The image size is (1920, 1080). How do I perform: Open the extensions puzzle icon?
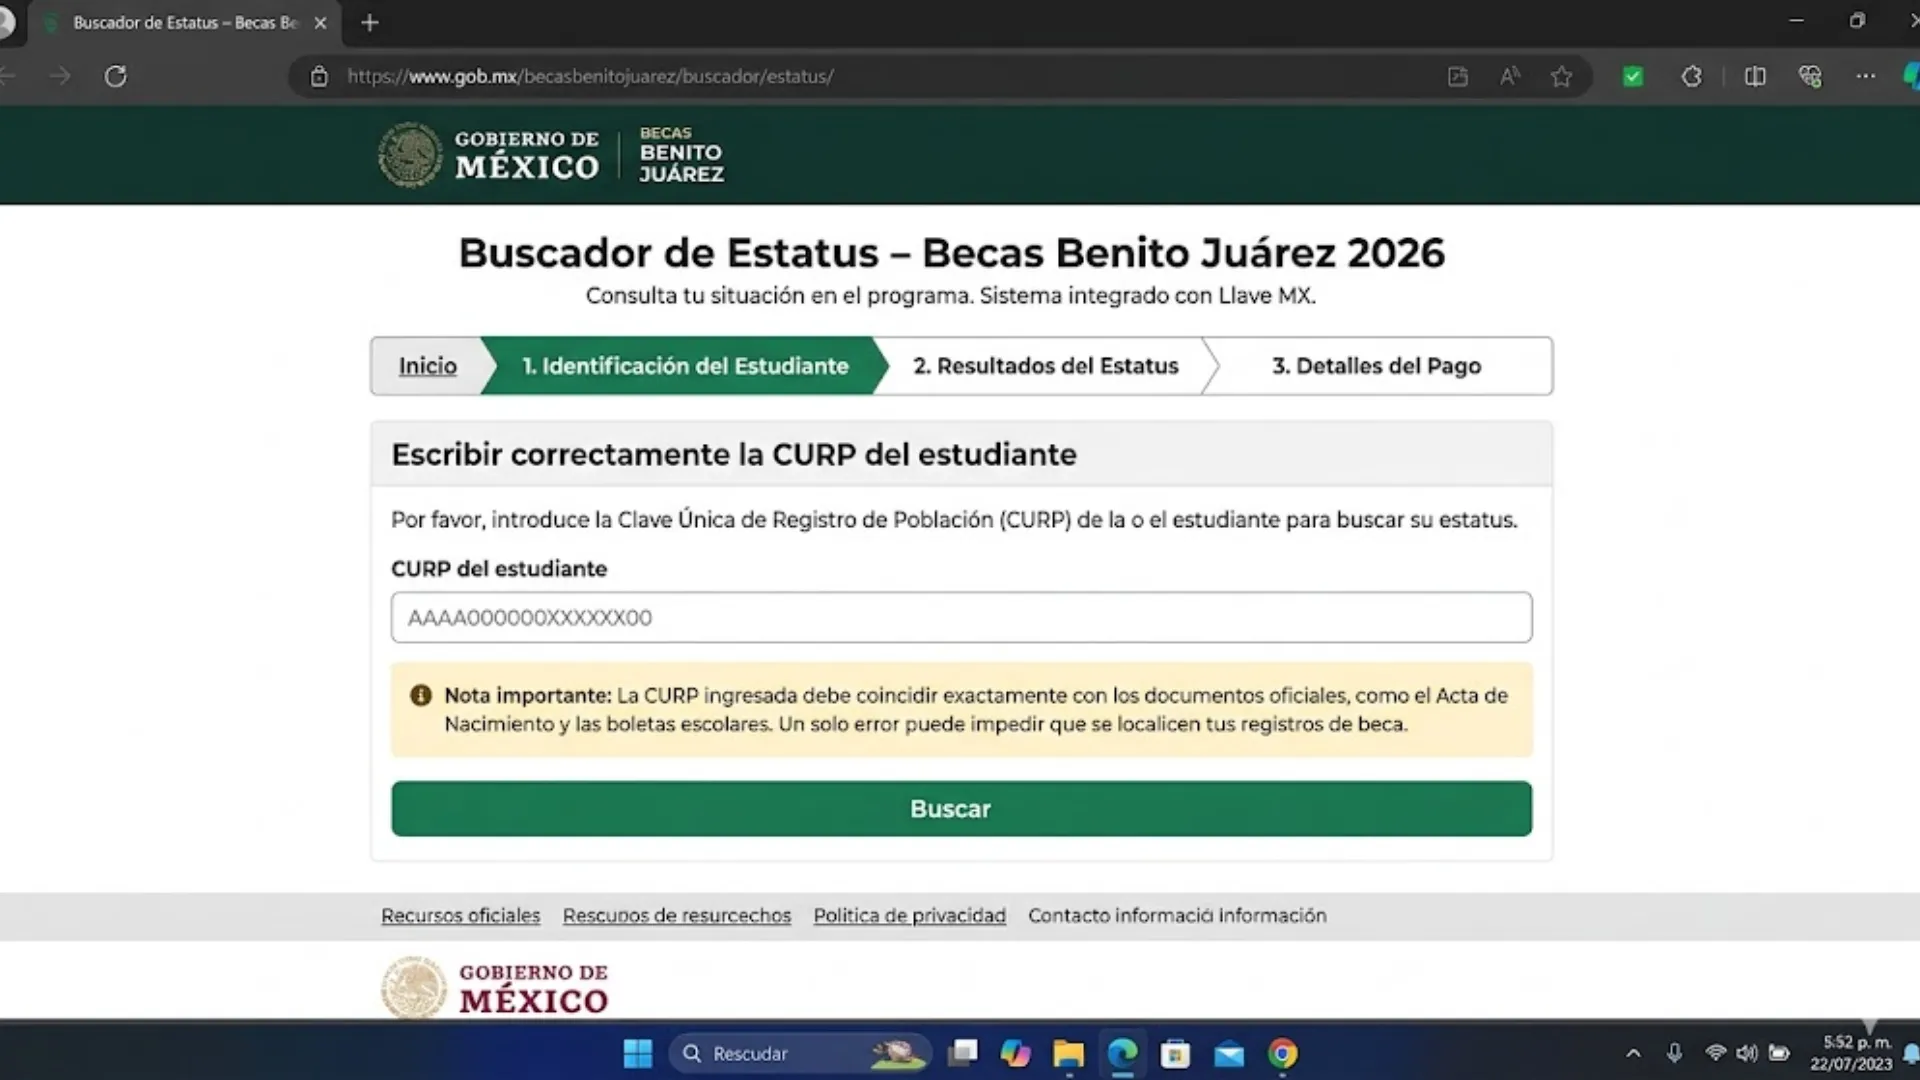[x=1691, y=76]
